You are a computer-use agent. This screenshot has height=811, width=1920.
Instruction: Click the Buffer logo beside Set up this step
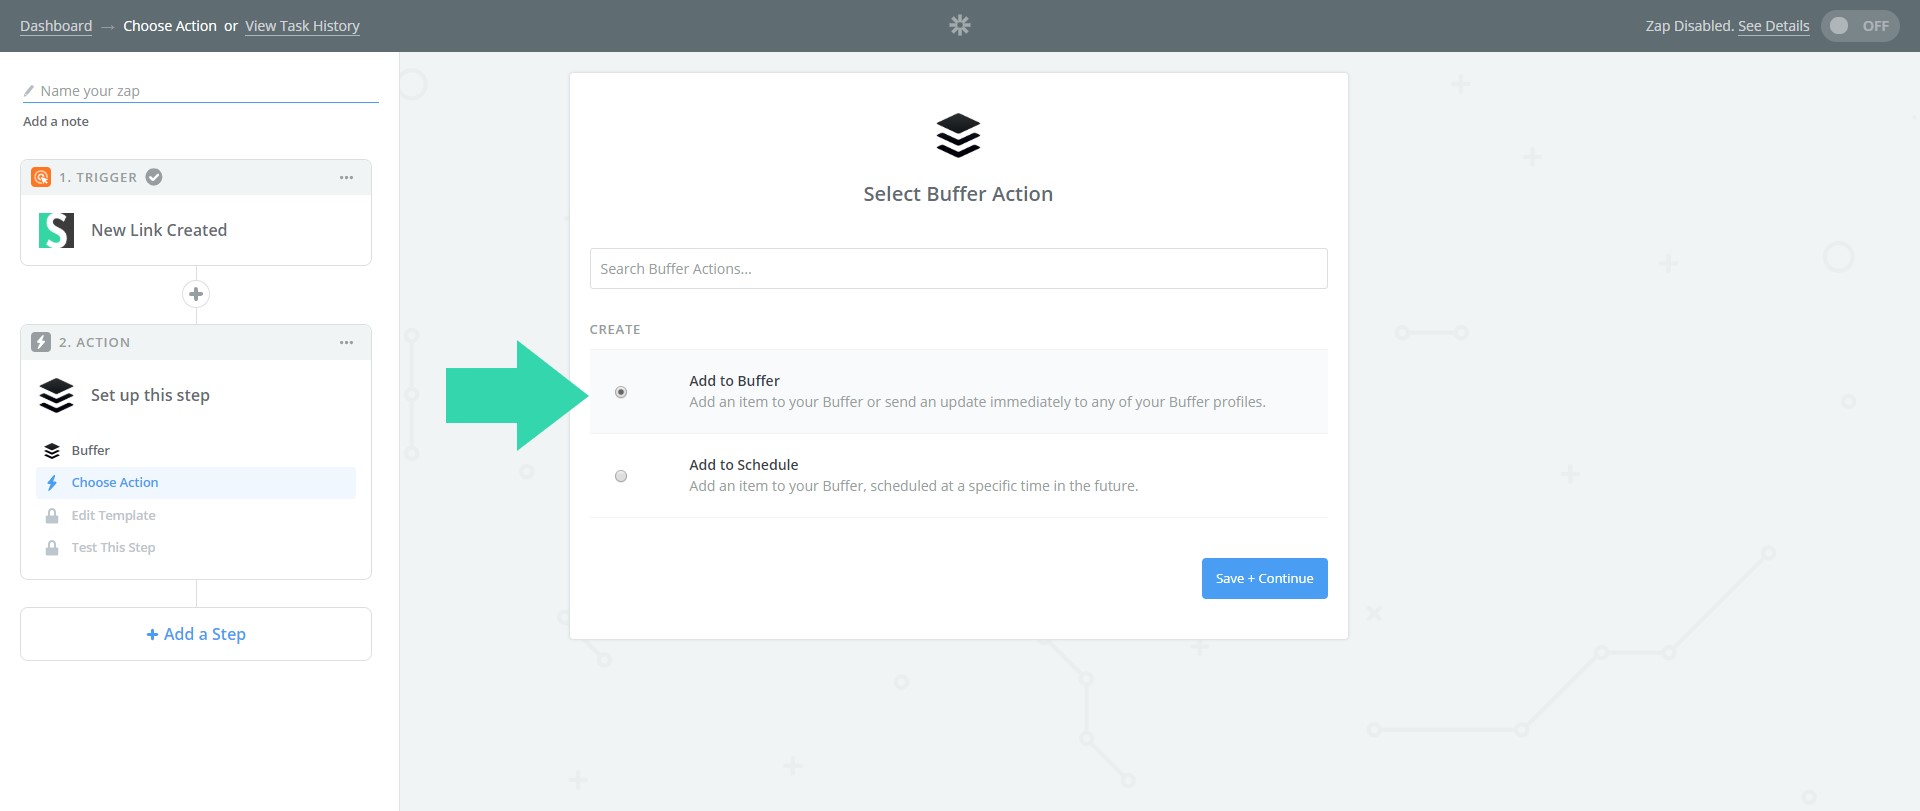click(x=56, y=395)
